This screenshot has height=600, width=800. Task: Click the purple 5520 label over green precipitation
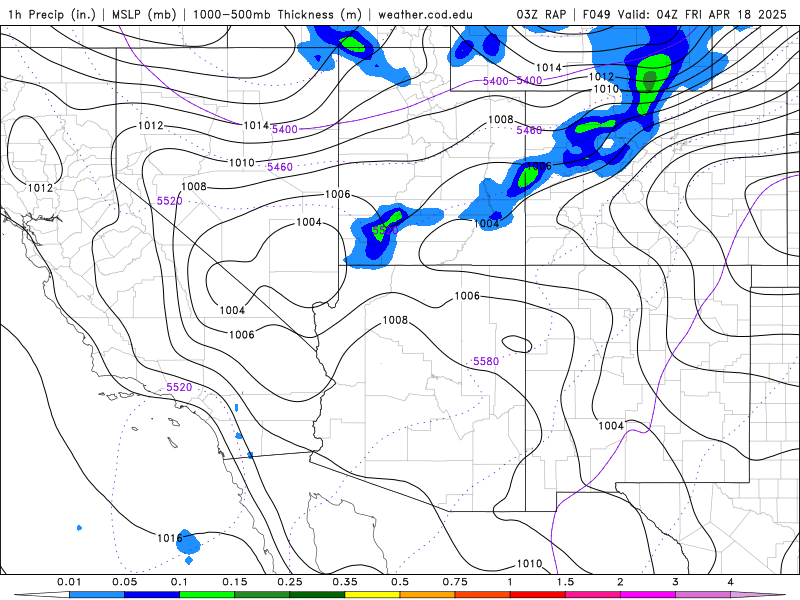click(385, 230)
